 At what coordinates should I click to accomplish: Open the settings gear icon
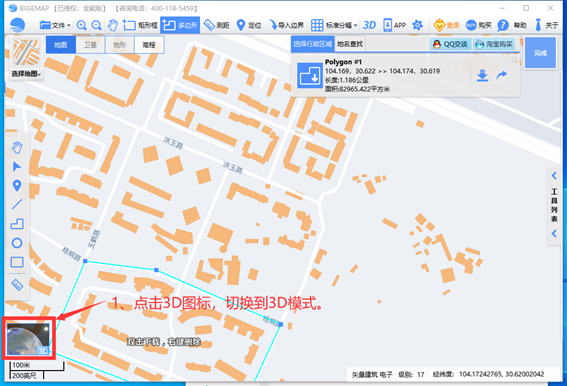(x=418, y=25)
